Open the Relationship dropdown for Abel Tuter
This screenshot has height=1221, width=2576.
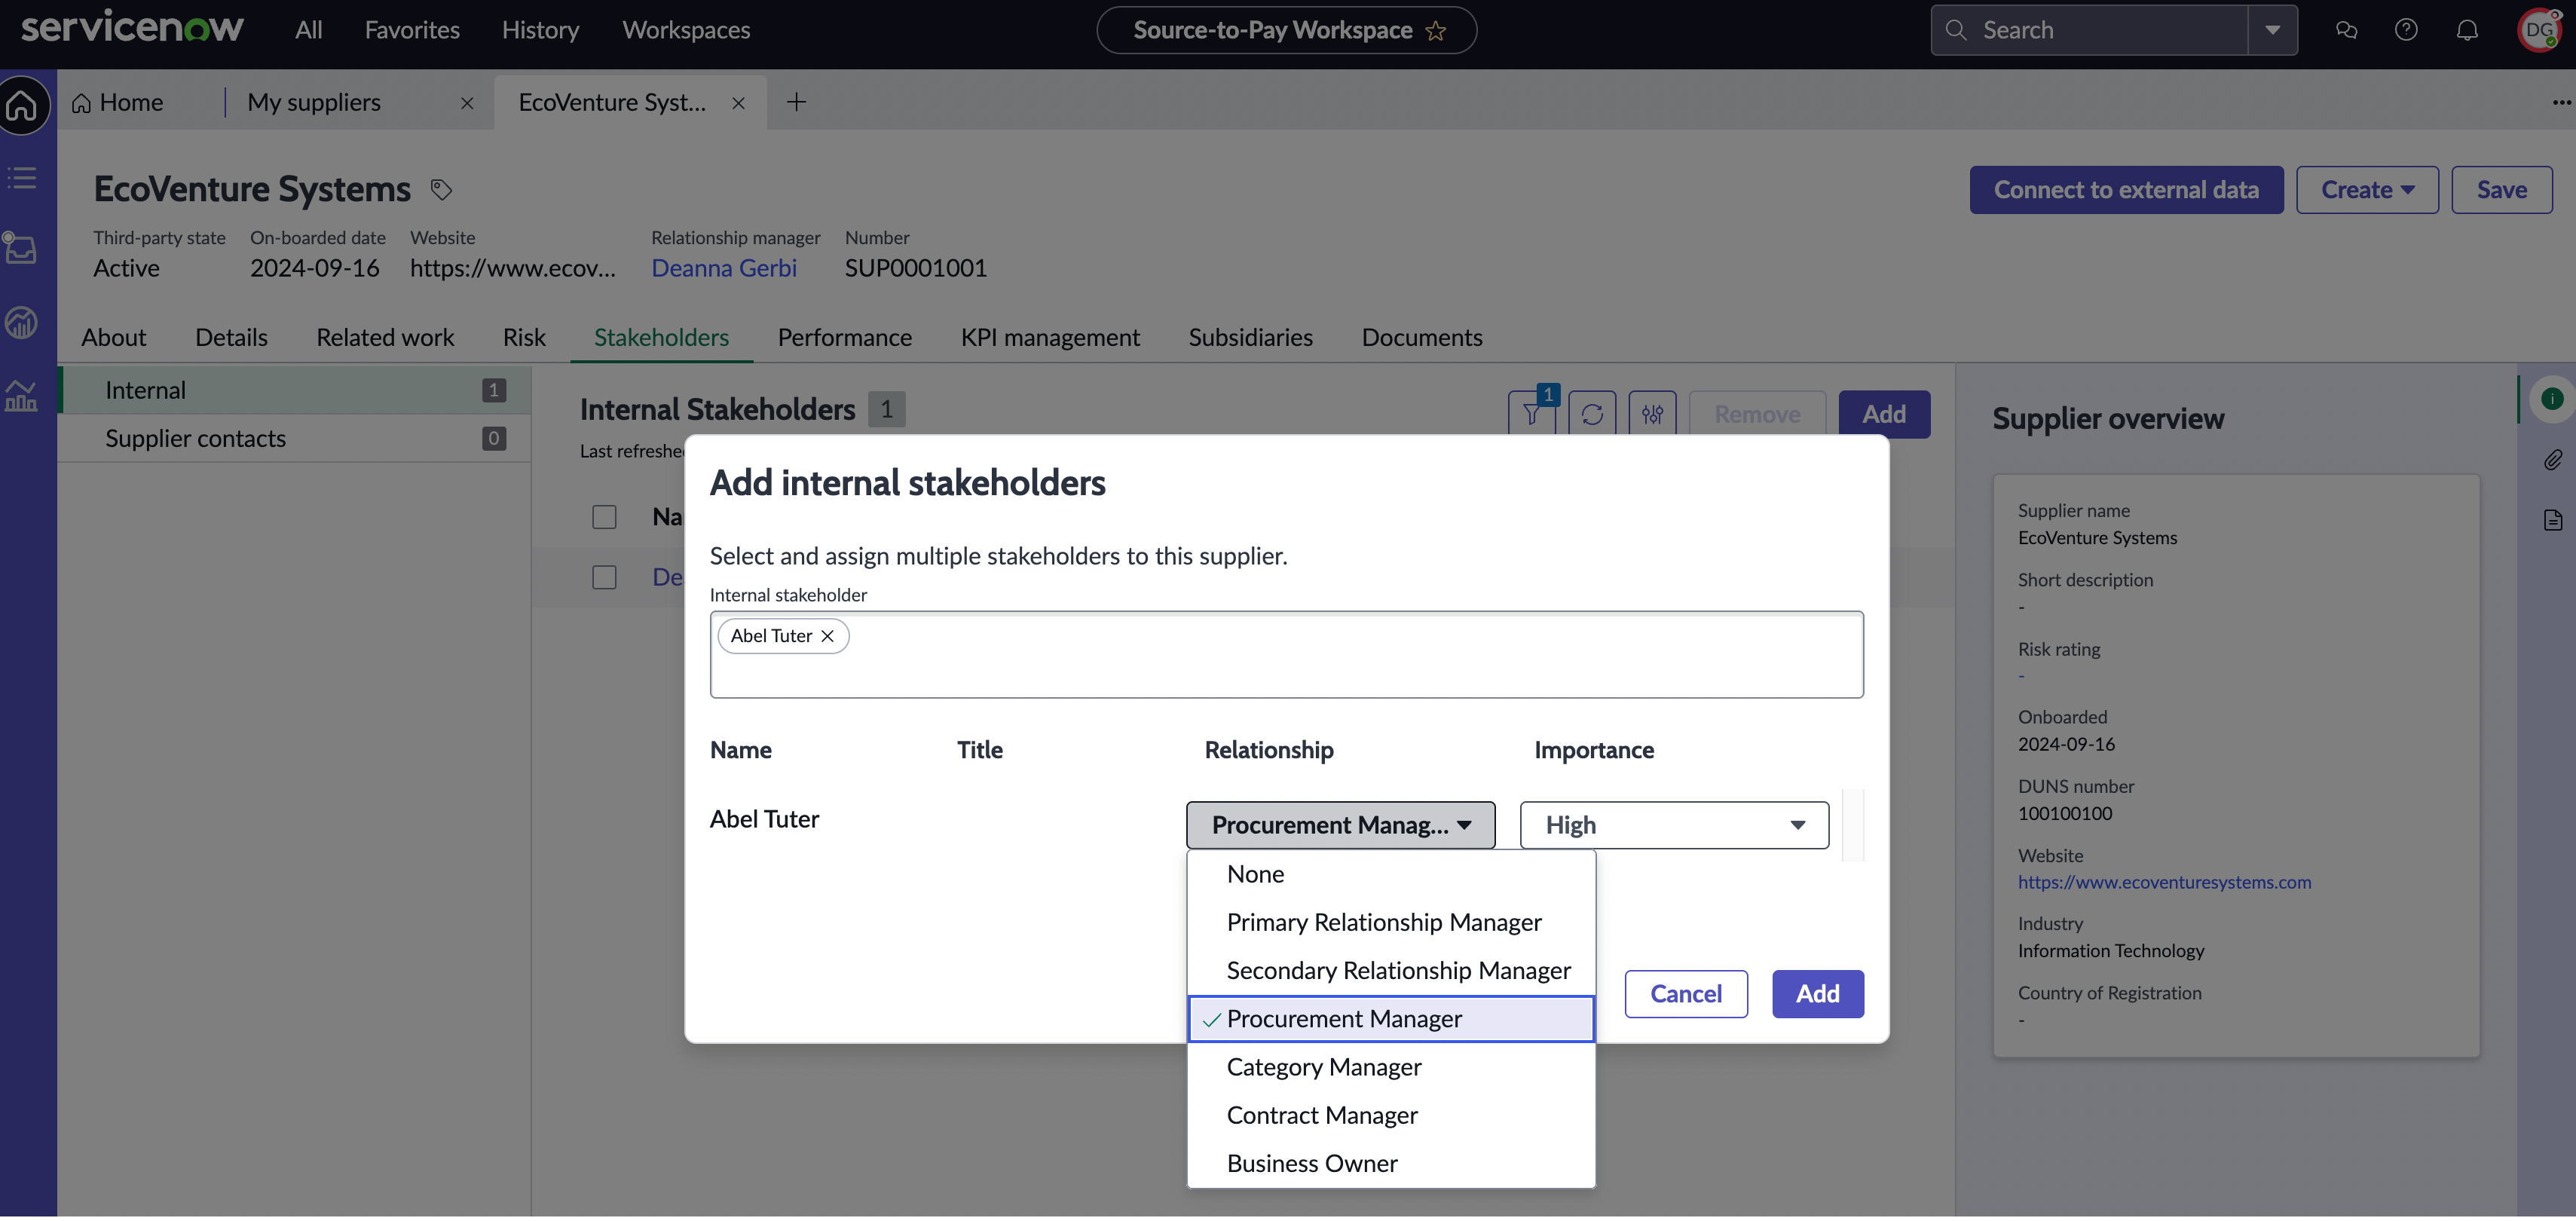(x=1340, y=825)
